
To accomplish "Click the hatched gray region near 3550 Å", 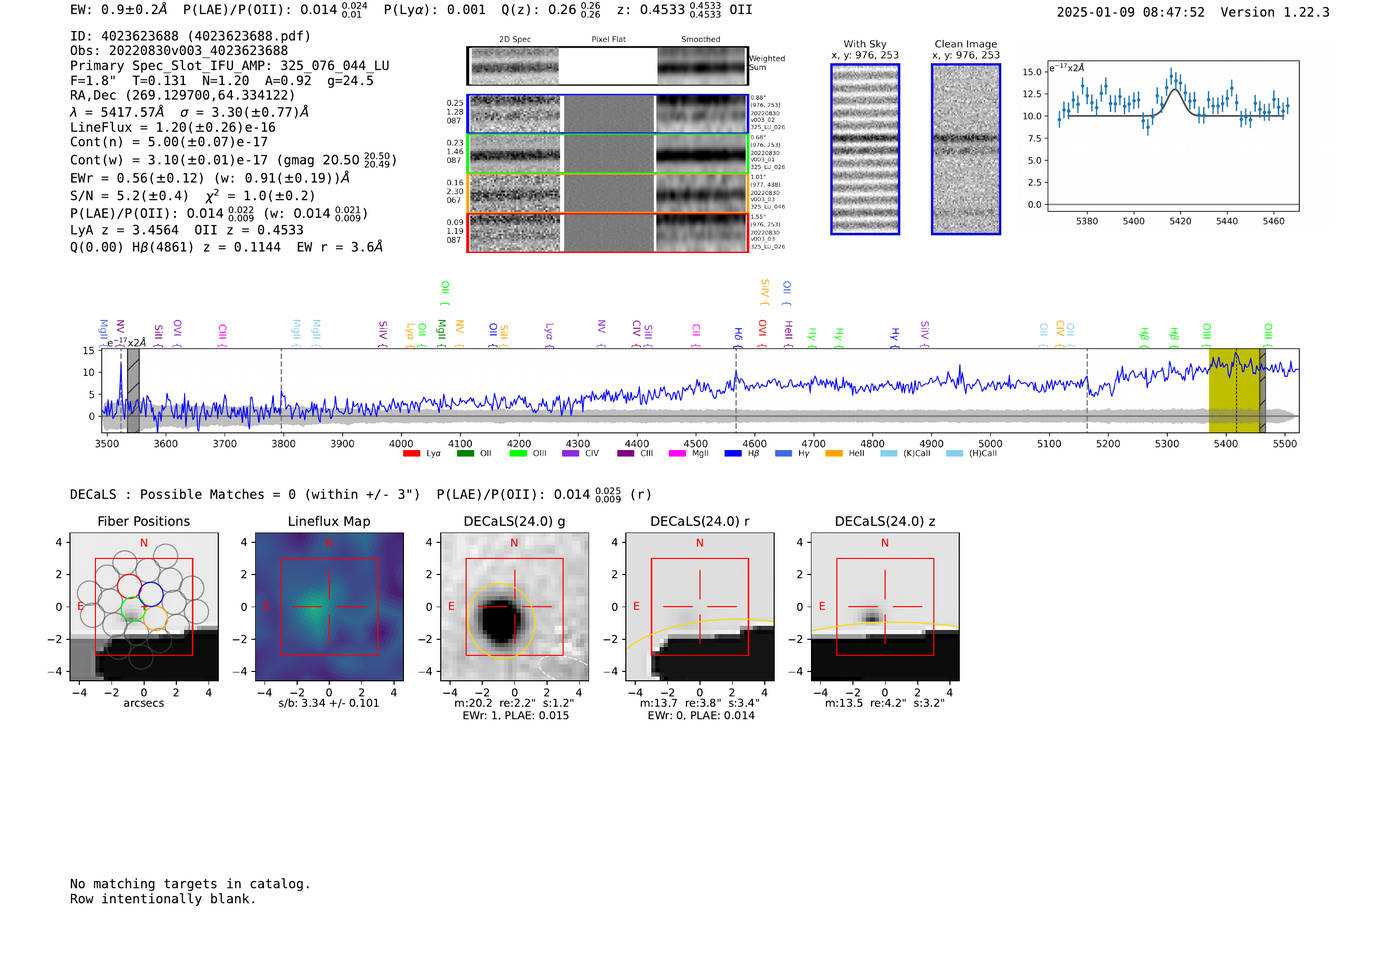I will tap(133, 391).
